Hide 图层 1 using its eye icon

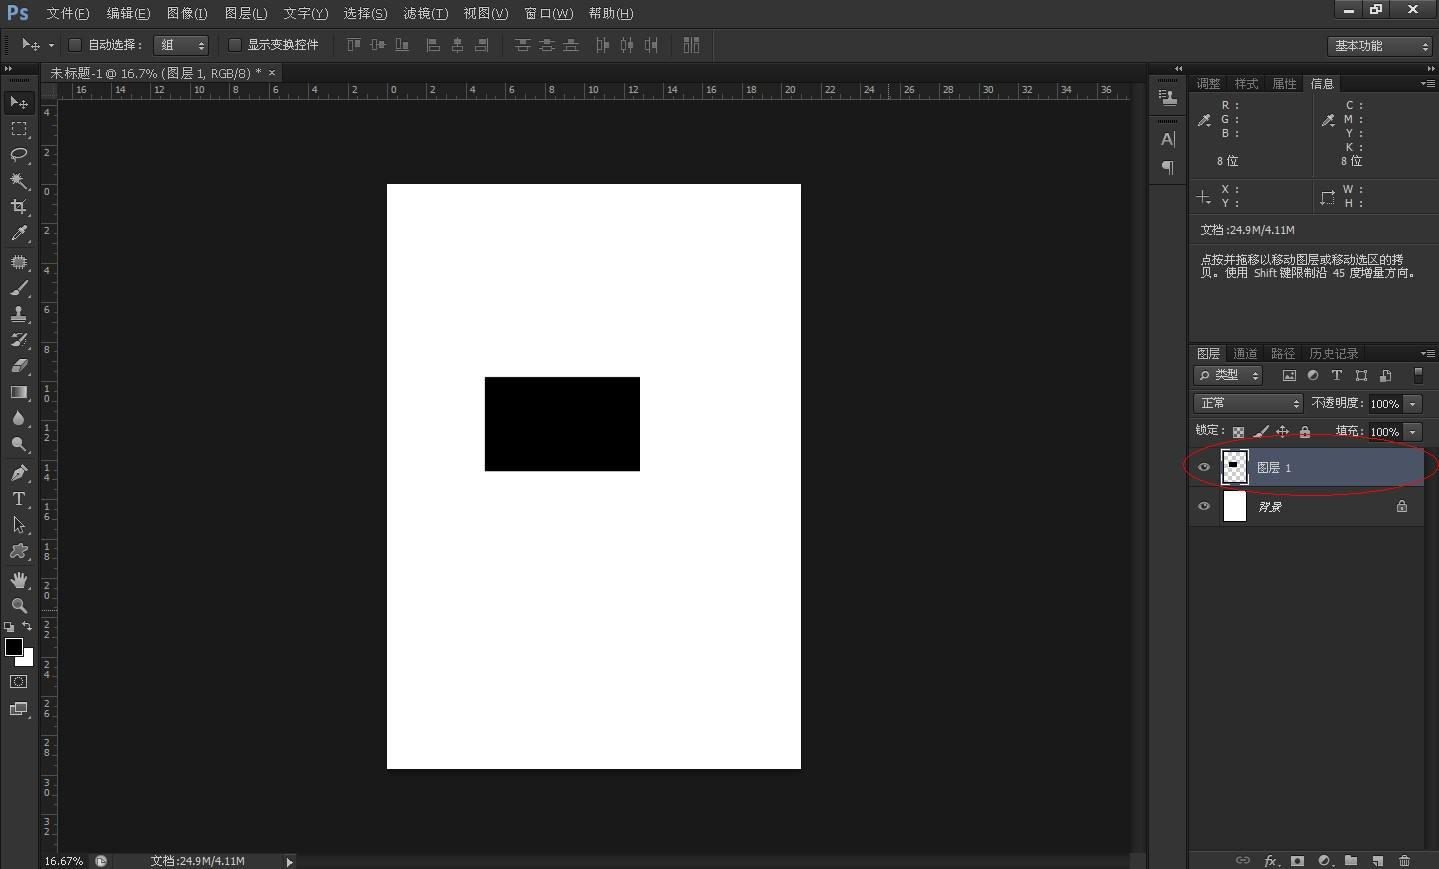(1204, 467)
